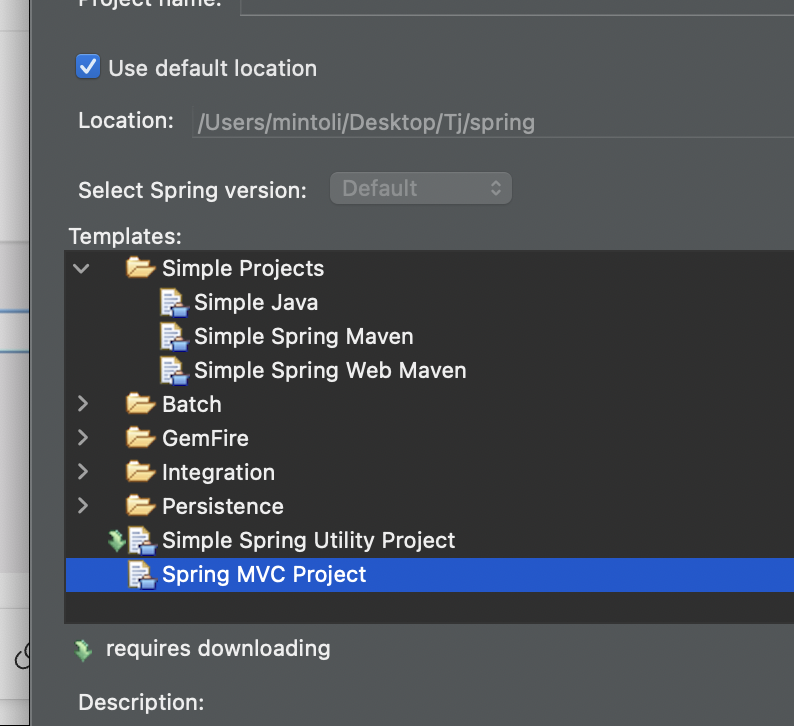794x726 pixels.
Task: Click the Simple Spring Utility Project template icon
Action: [x=142, y=540]
